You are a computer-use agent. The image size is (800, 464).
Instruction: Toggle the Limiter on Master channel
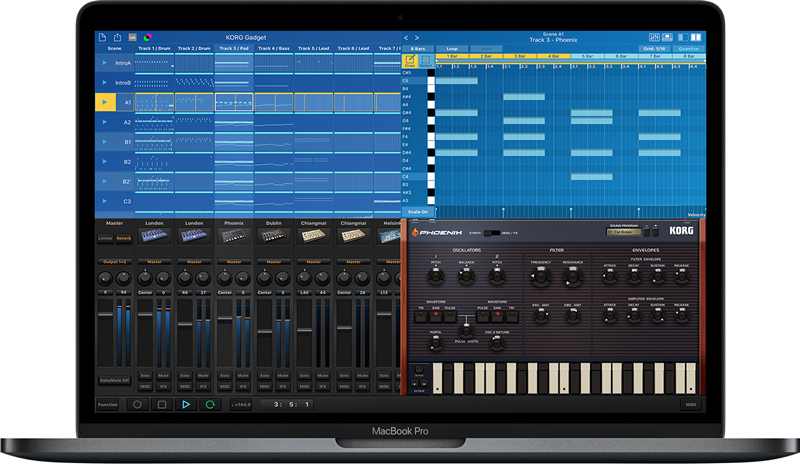point(106,238)
